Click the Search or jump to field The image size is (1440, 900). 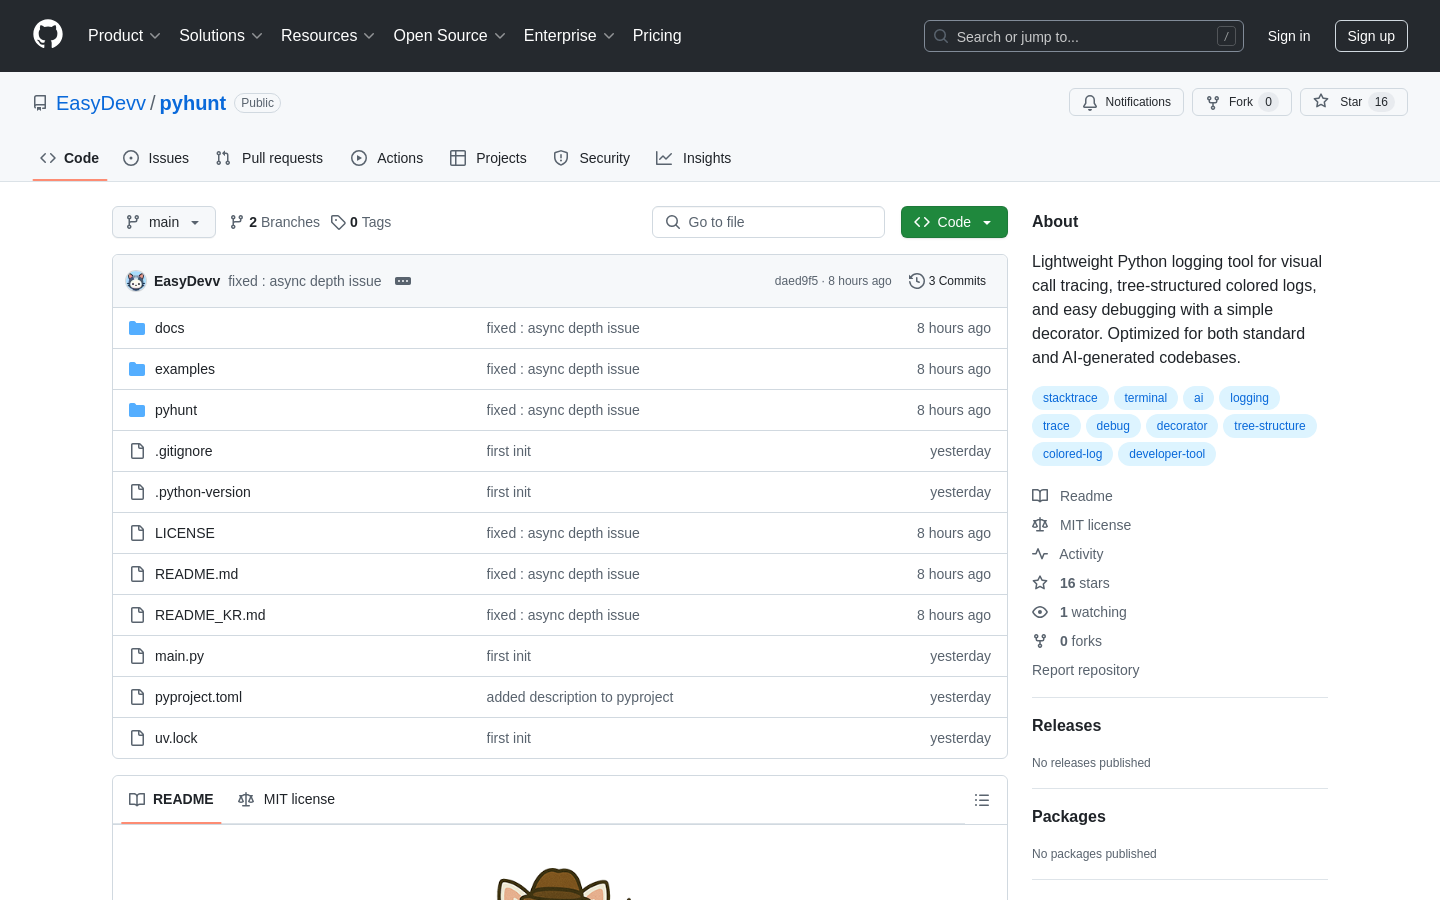tap(1084, 36)
